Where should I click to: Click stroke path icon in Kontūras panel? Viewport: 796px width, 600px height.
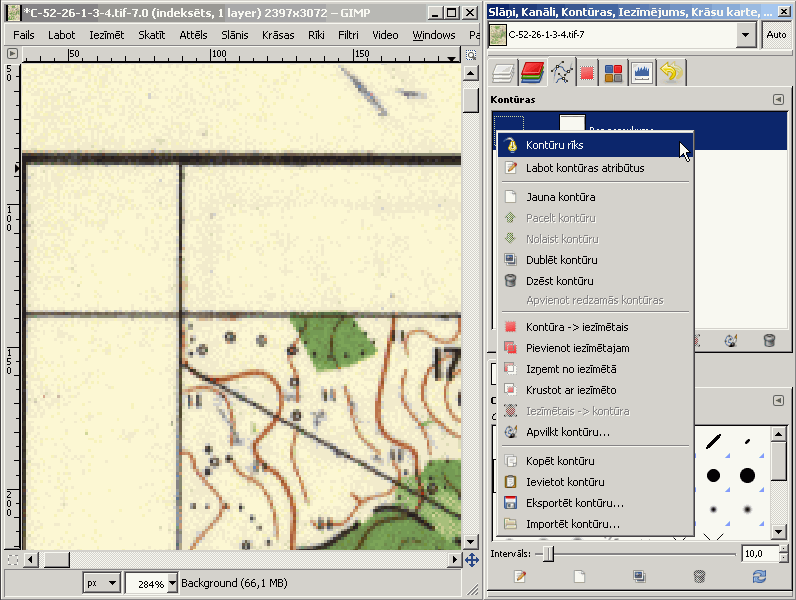point(731,341)
